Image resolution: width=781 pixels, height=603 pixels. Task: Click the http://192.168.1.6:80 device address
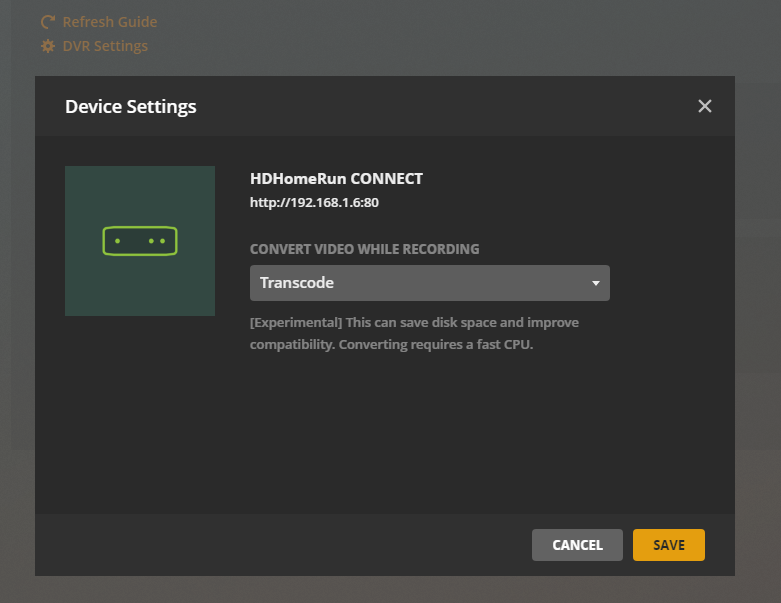click(x=314, y=203)
